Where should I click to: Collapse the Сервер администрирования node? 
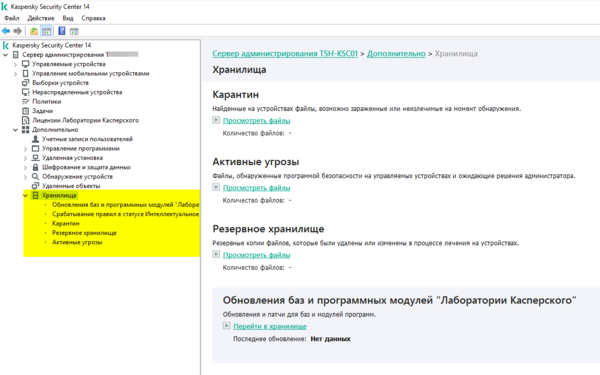point(6,55)
